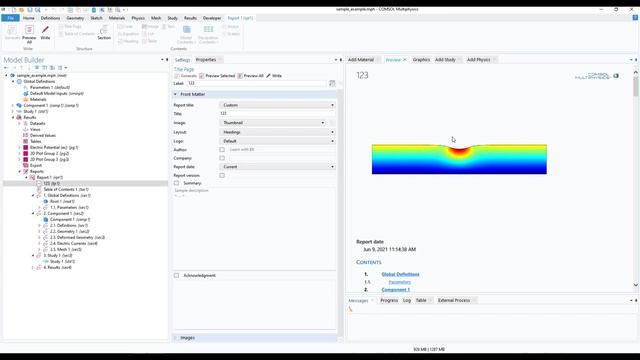This screenshot has height=360, width=640.
Task: Open Component 1 link in contents
Action: click(396, 290)
